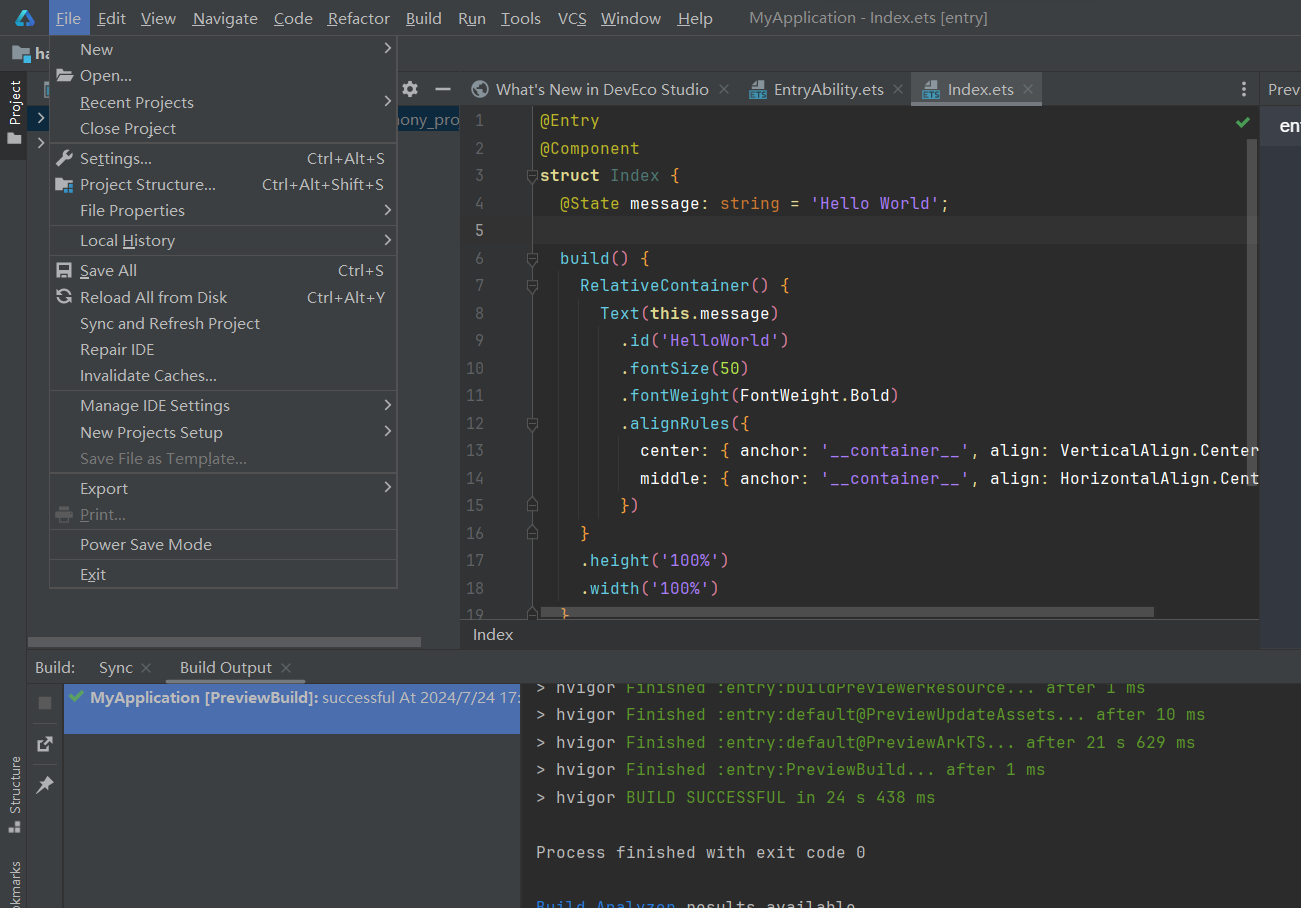Click the stop build square icon
This screenshot has width=1301, height=908.
click(45, 703)
